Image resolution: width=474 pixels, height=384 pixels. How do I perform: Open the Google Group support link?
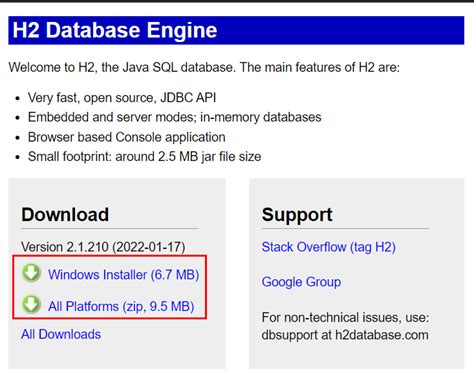(301, 282)
